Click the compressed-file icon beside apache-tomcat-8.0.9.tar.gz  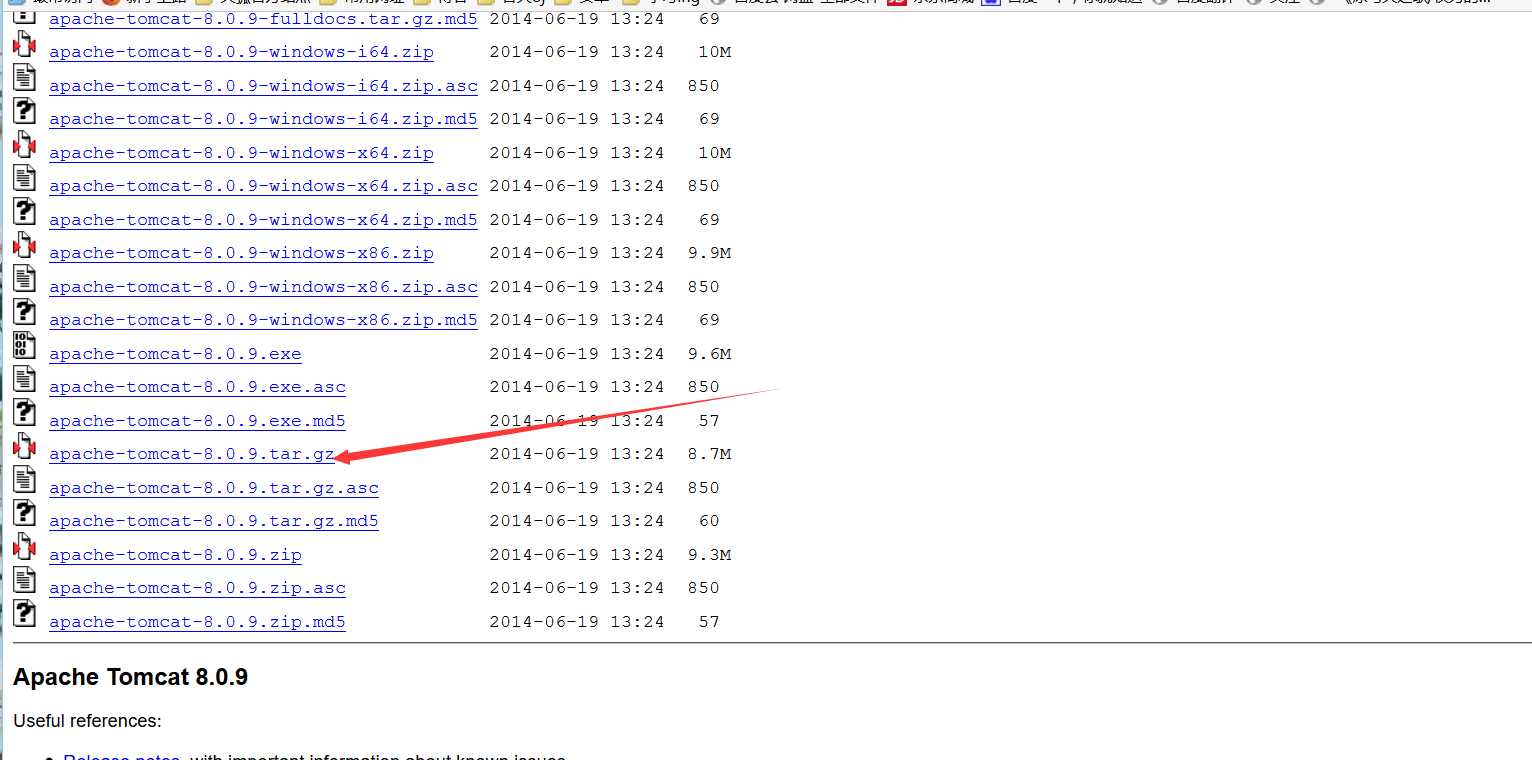click(x=24, y=447)
